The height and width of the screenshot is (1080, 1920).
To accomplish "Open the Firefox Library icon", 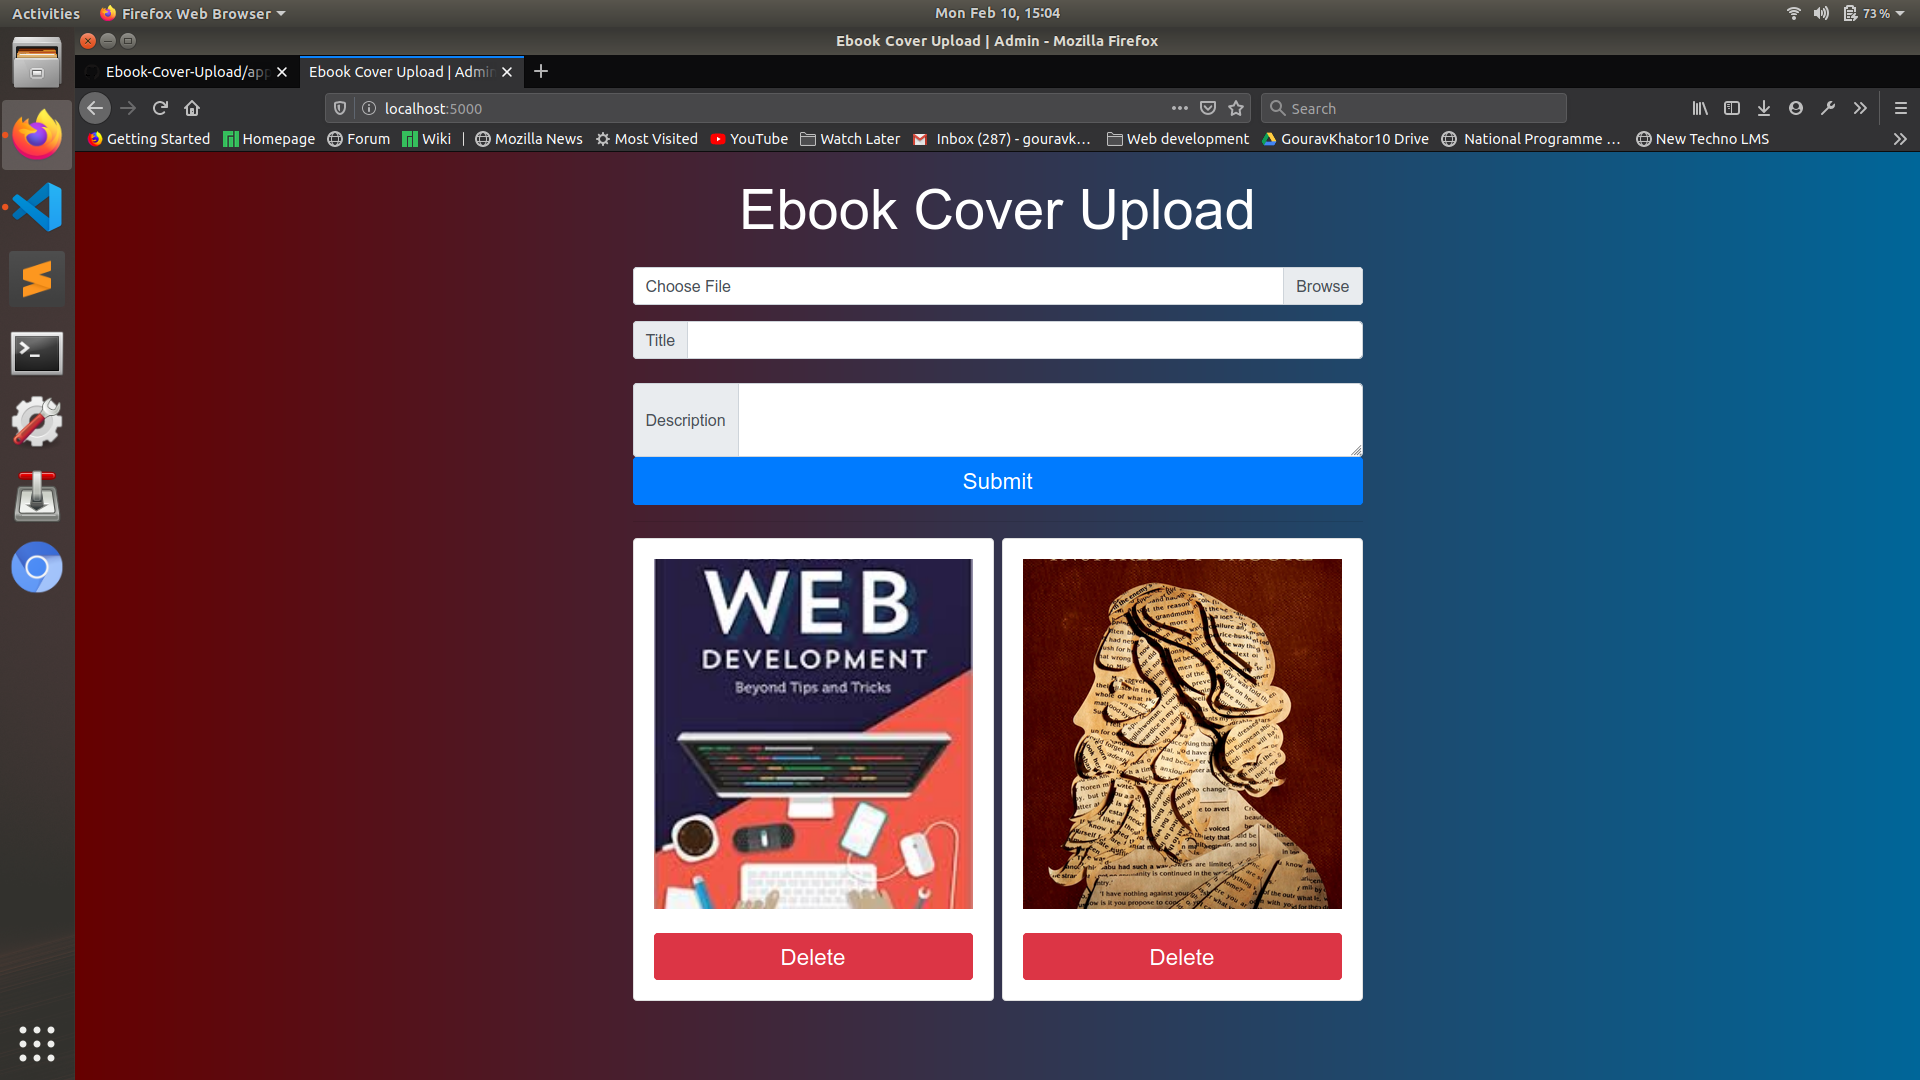I will [1700, 108].
